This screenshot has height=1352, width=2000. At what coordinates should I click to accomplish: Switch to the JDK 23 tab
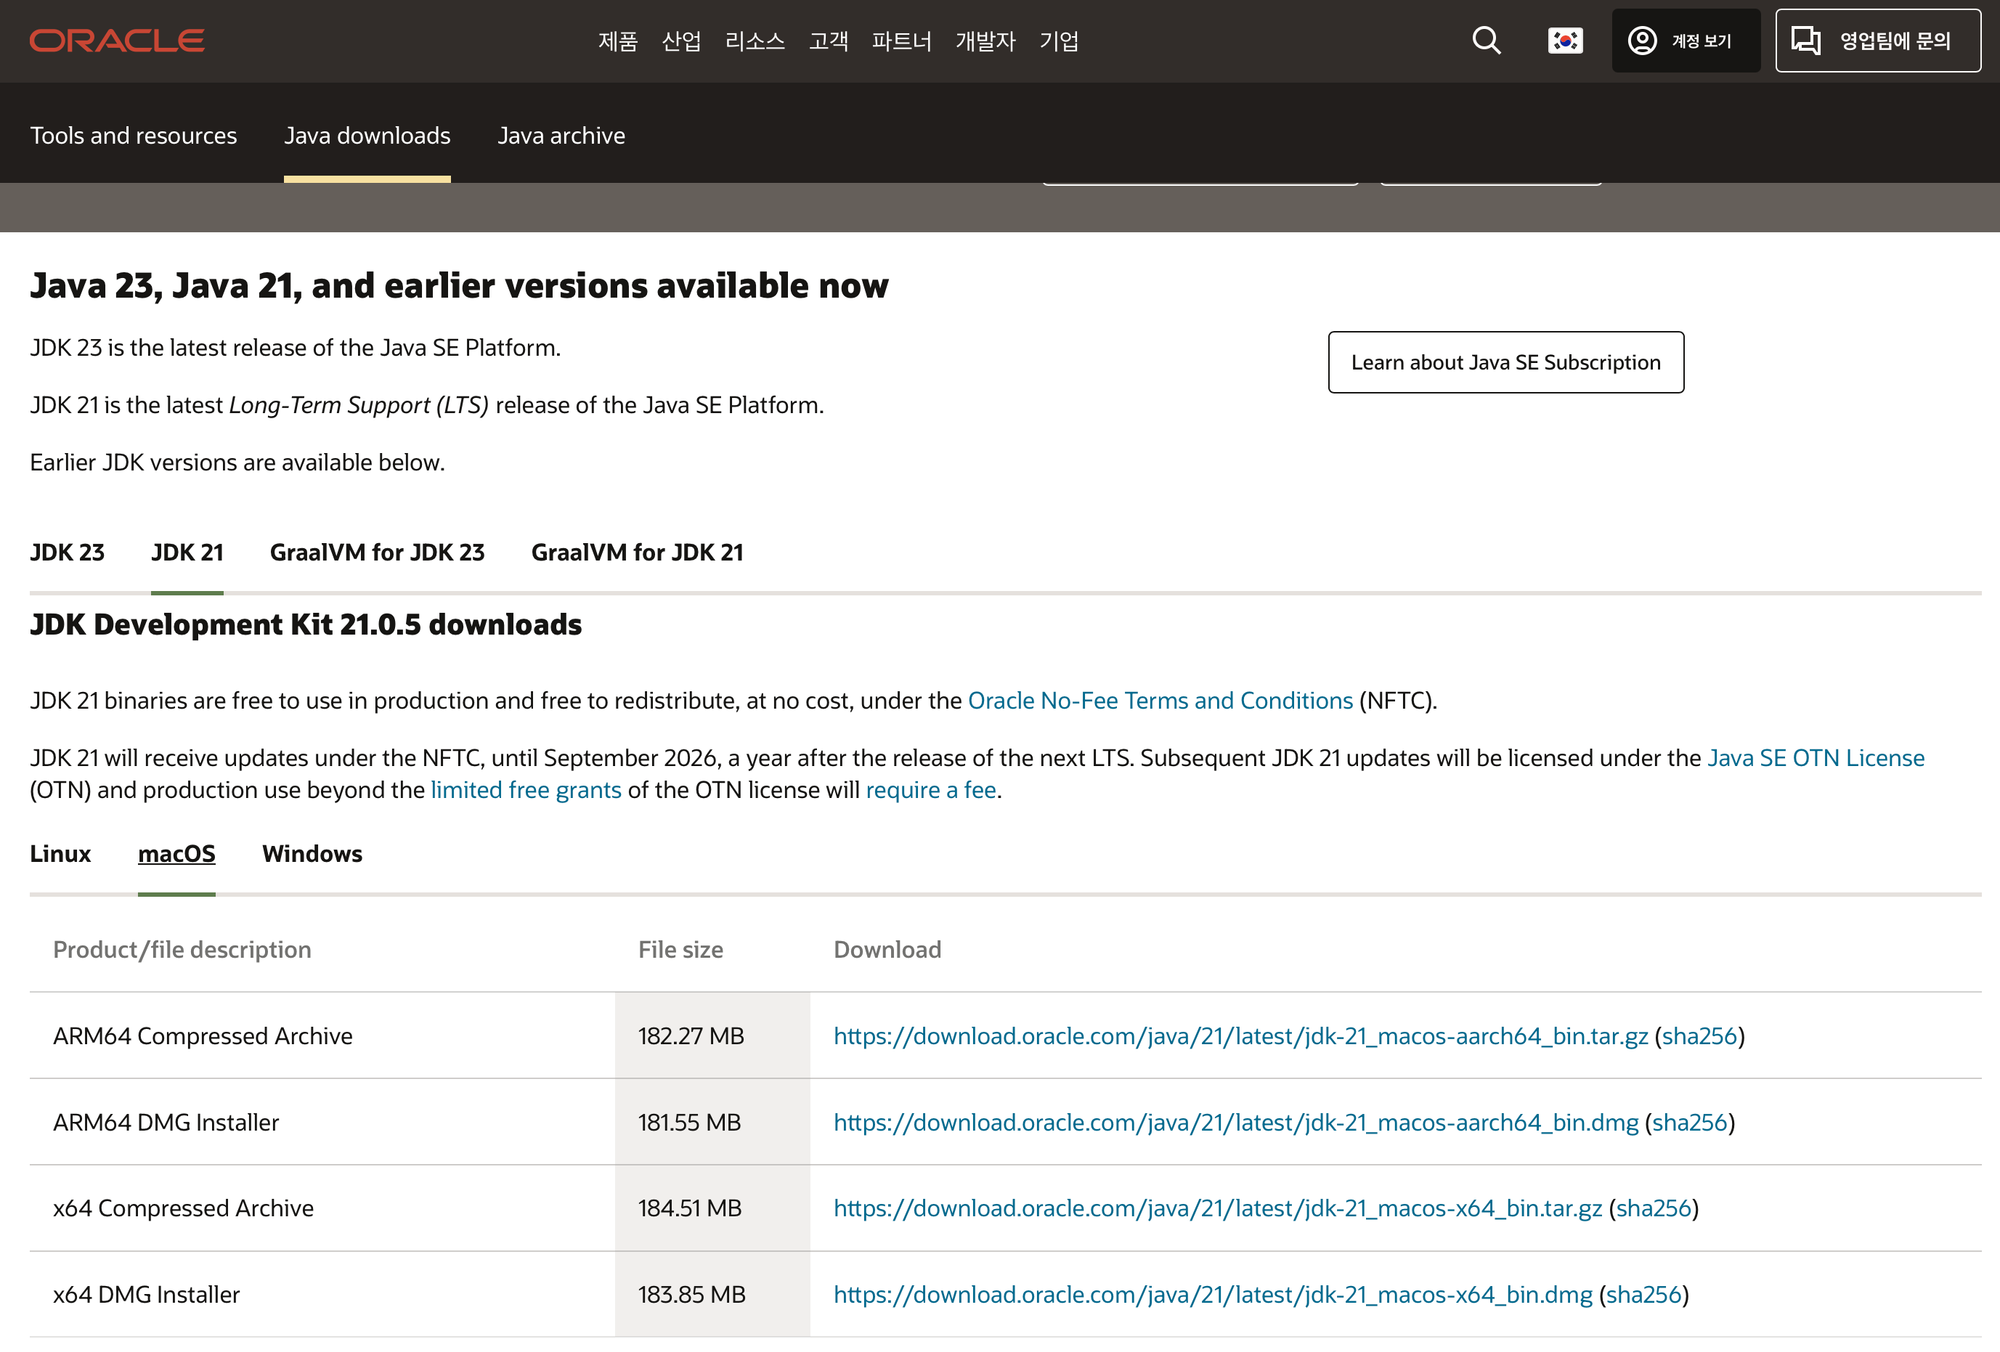coord(67,552)
